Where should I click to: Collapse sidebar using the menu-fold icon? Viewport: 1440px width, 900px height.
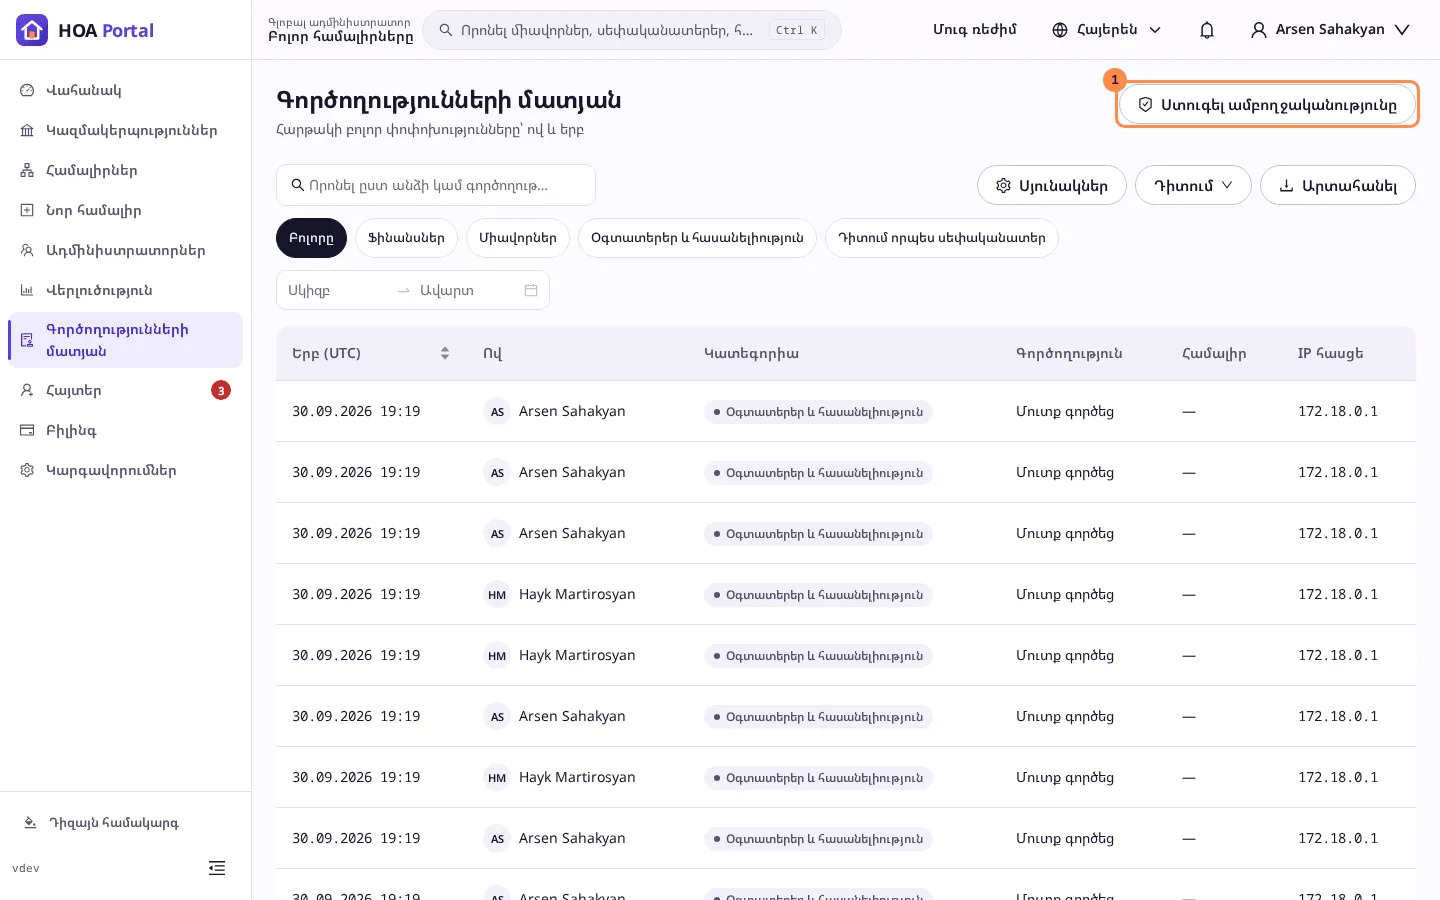pos(217,868)
